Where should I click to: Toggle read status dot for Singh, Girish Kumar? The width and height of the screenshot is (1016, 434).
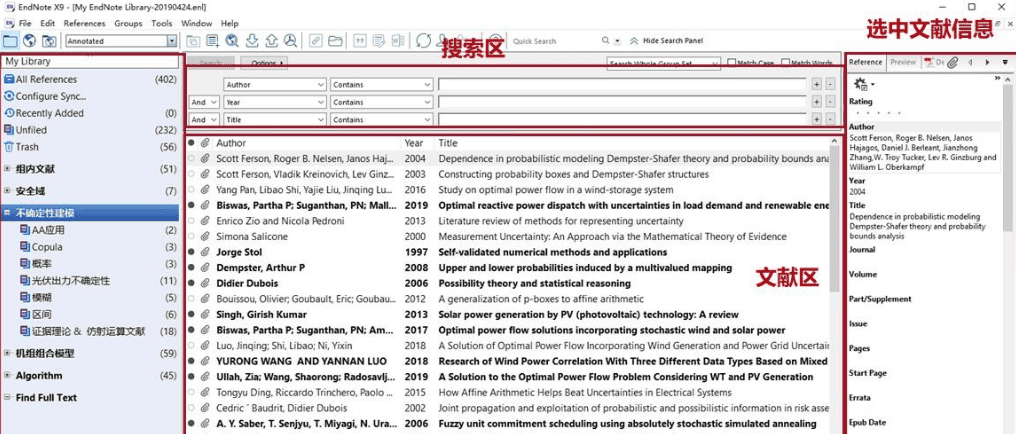pyautogui.click(x=191, y=314)
